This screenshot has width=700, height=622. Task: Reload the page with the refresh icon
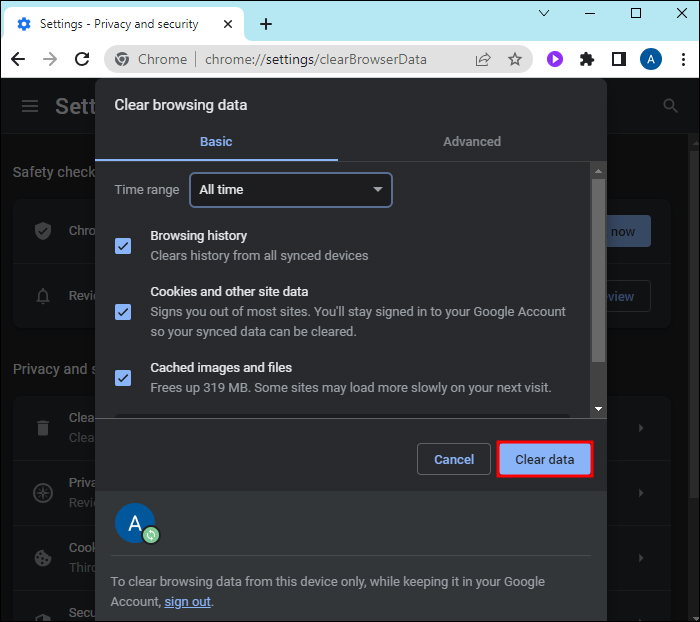point(83,59)
